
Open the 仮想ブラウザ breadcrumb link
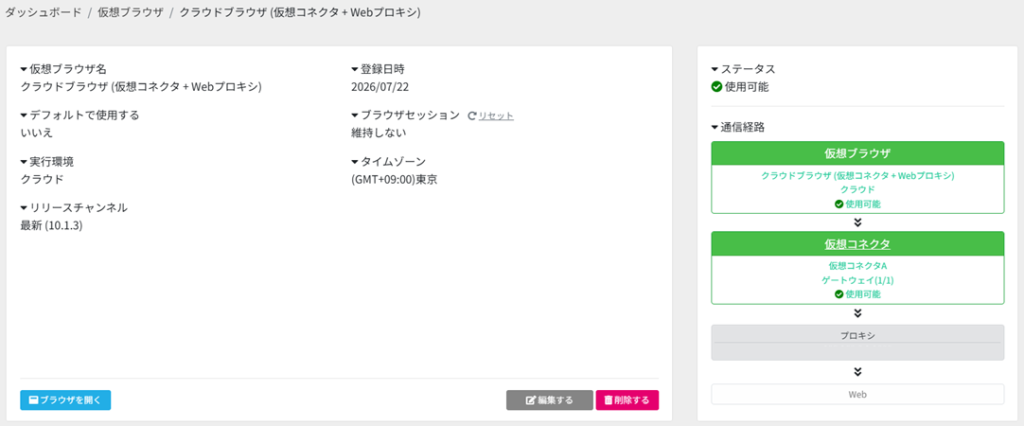coord(131,12)
